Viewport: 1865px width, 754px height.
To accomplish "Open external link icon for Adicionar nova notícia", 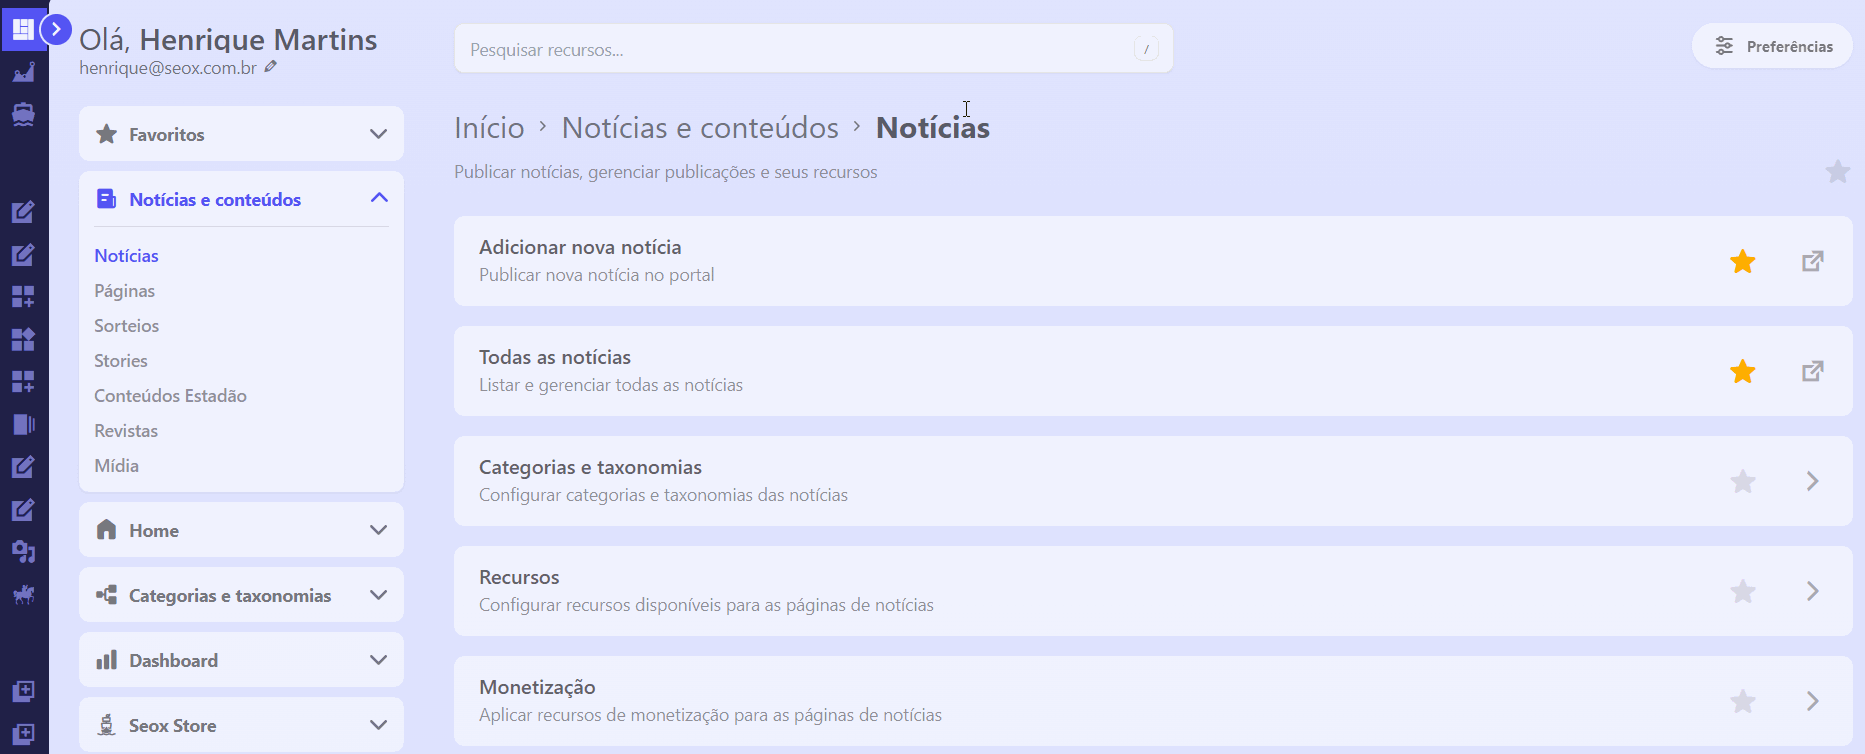I will pos(1812,261).
